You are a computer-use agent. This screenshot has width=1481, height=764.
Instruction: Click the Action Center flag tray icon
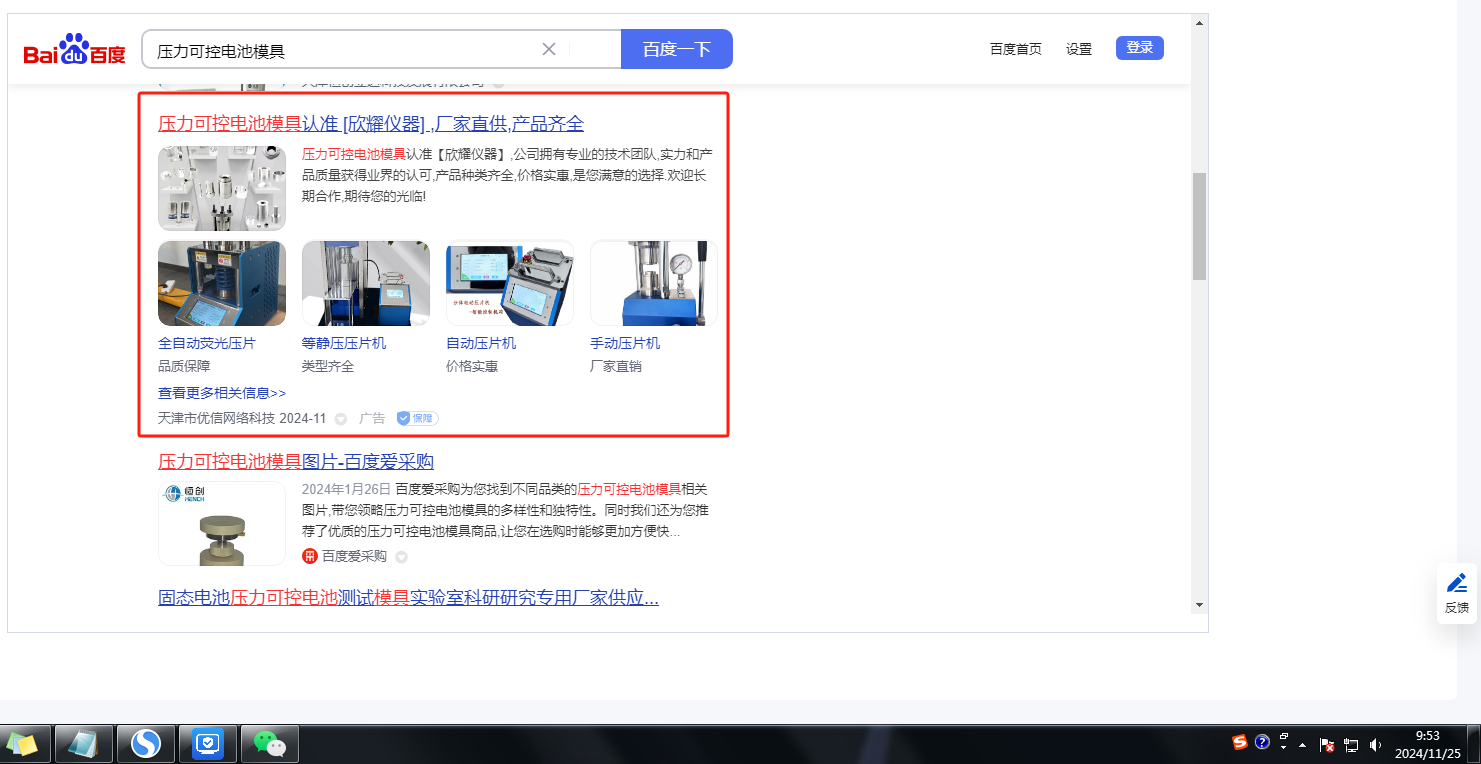1328,745
